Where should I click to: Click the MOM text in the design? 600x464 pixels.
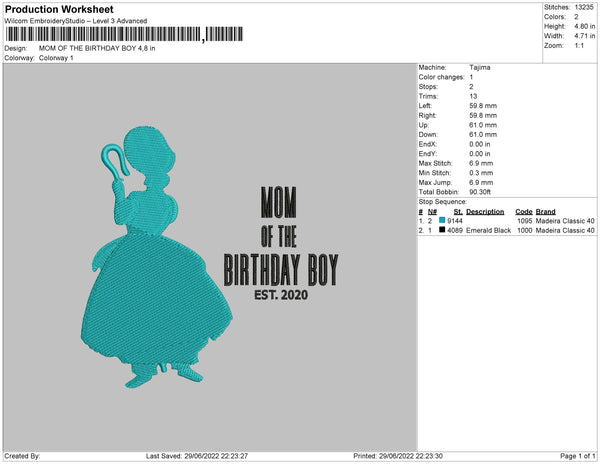click(279, 202)
